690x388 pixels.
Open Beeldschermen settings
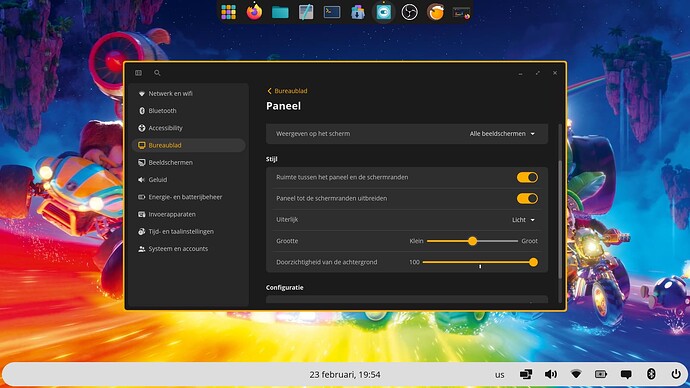189,162
